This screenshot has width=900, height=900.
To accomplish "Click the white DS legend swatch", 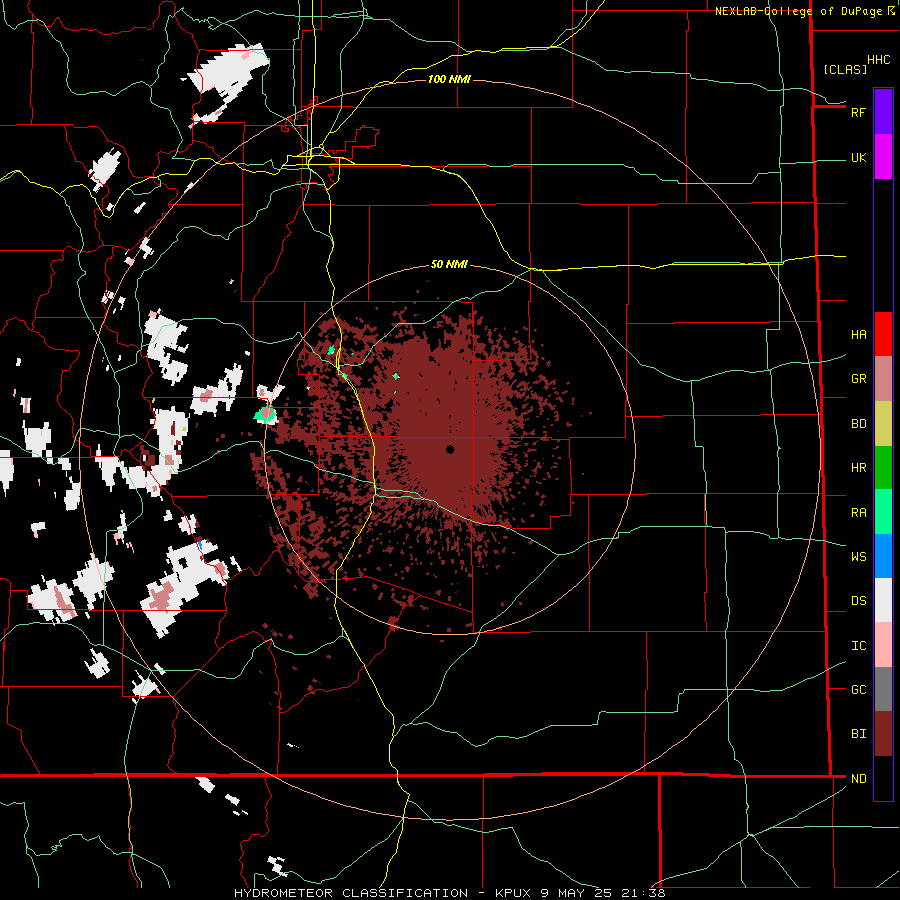I will (x=883, y=600).
